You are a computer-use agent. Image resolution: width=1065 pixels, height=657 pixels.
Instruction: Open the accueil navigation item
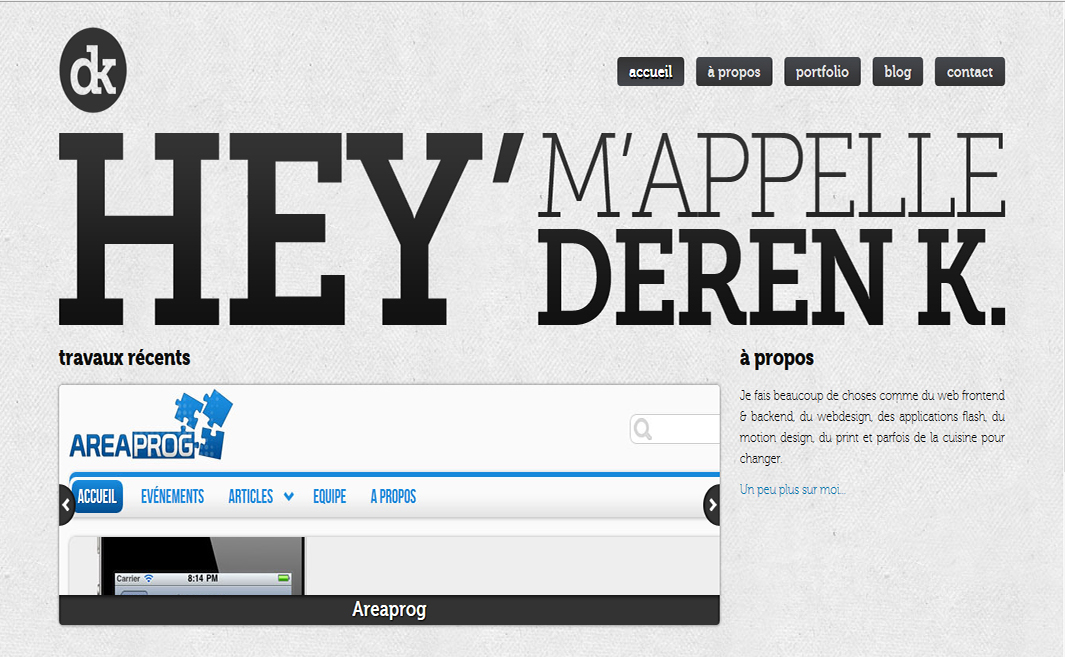coord(651,71)
